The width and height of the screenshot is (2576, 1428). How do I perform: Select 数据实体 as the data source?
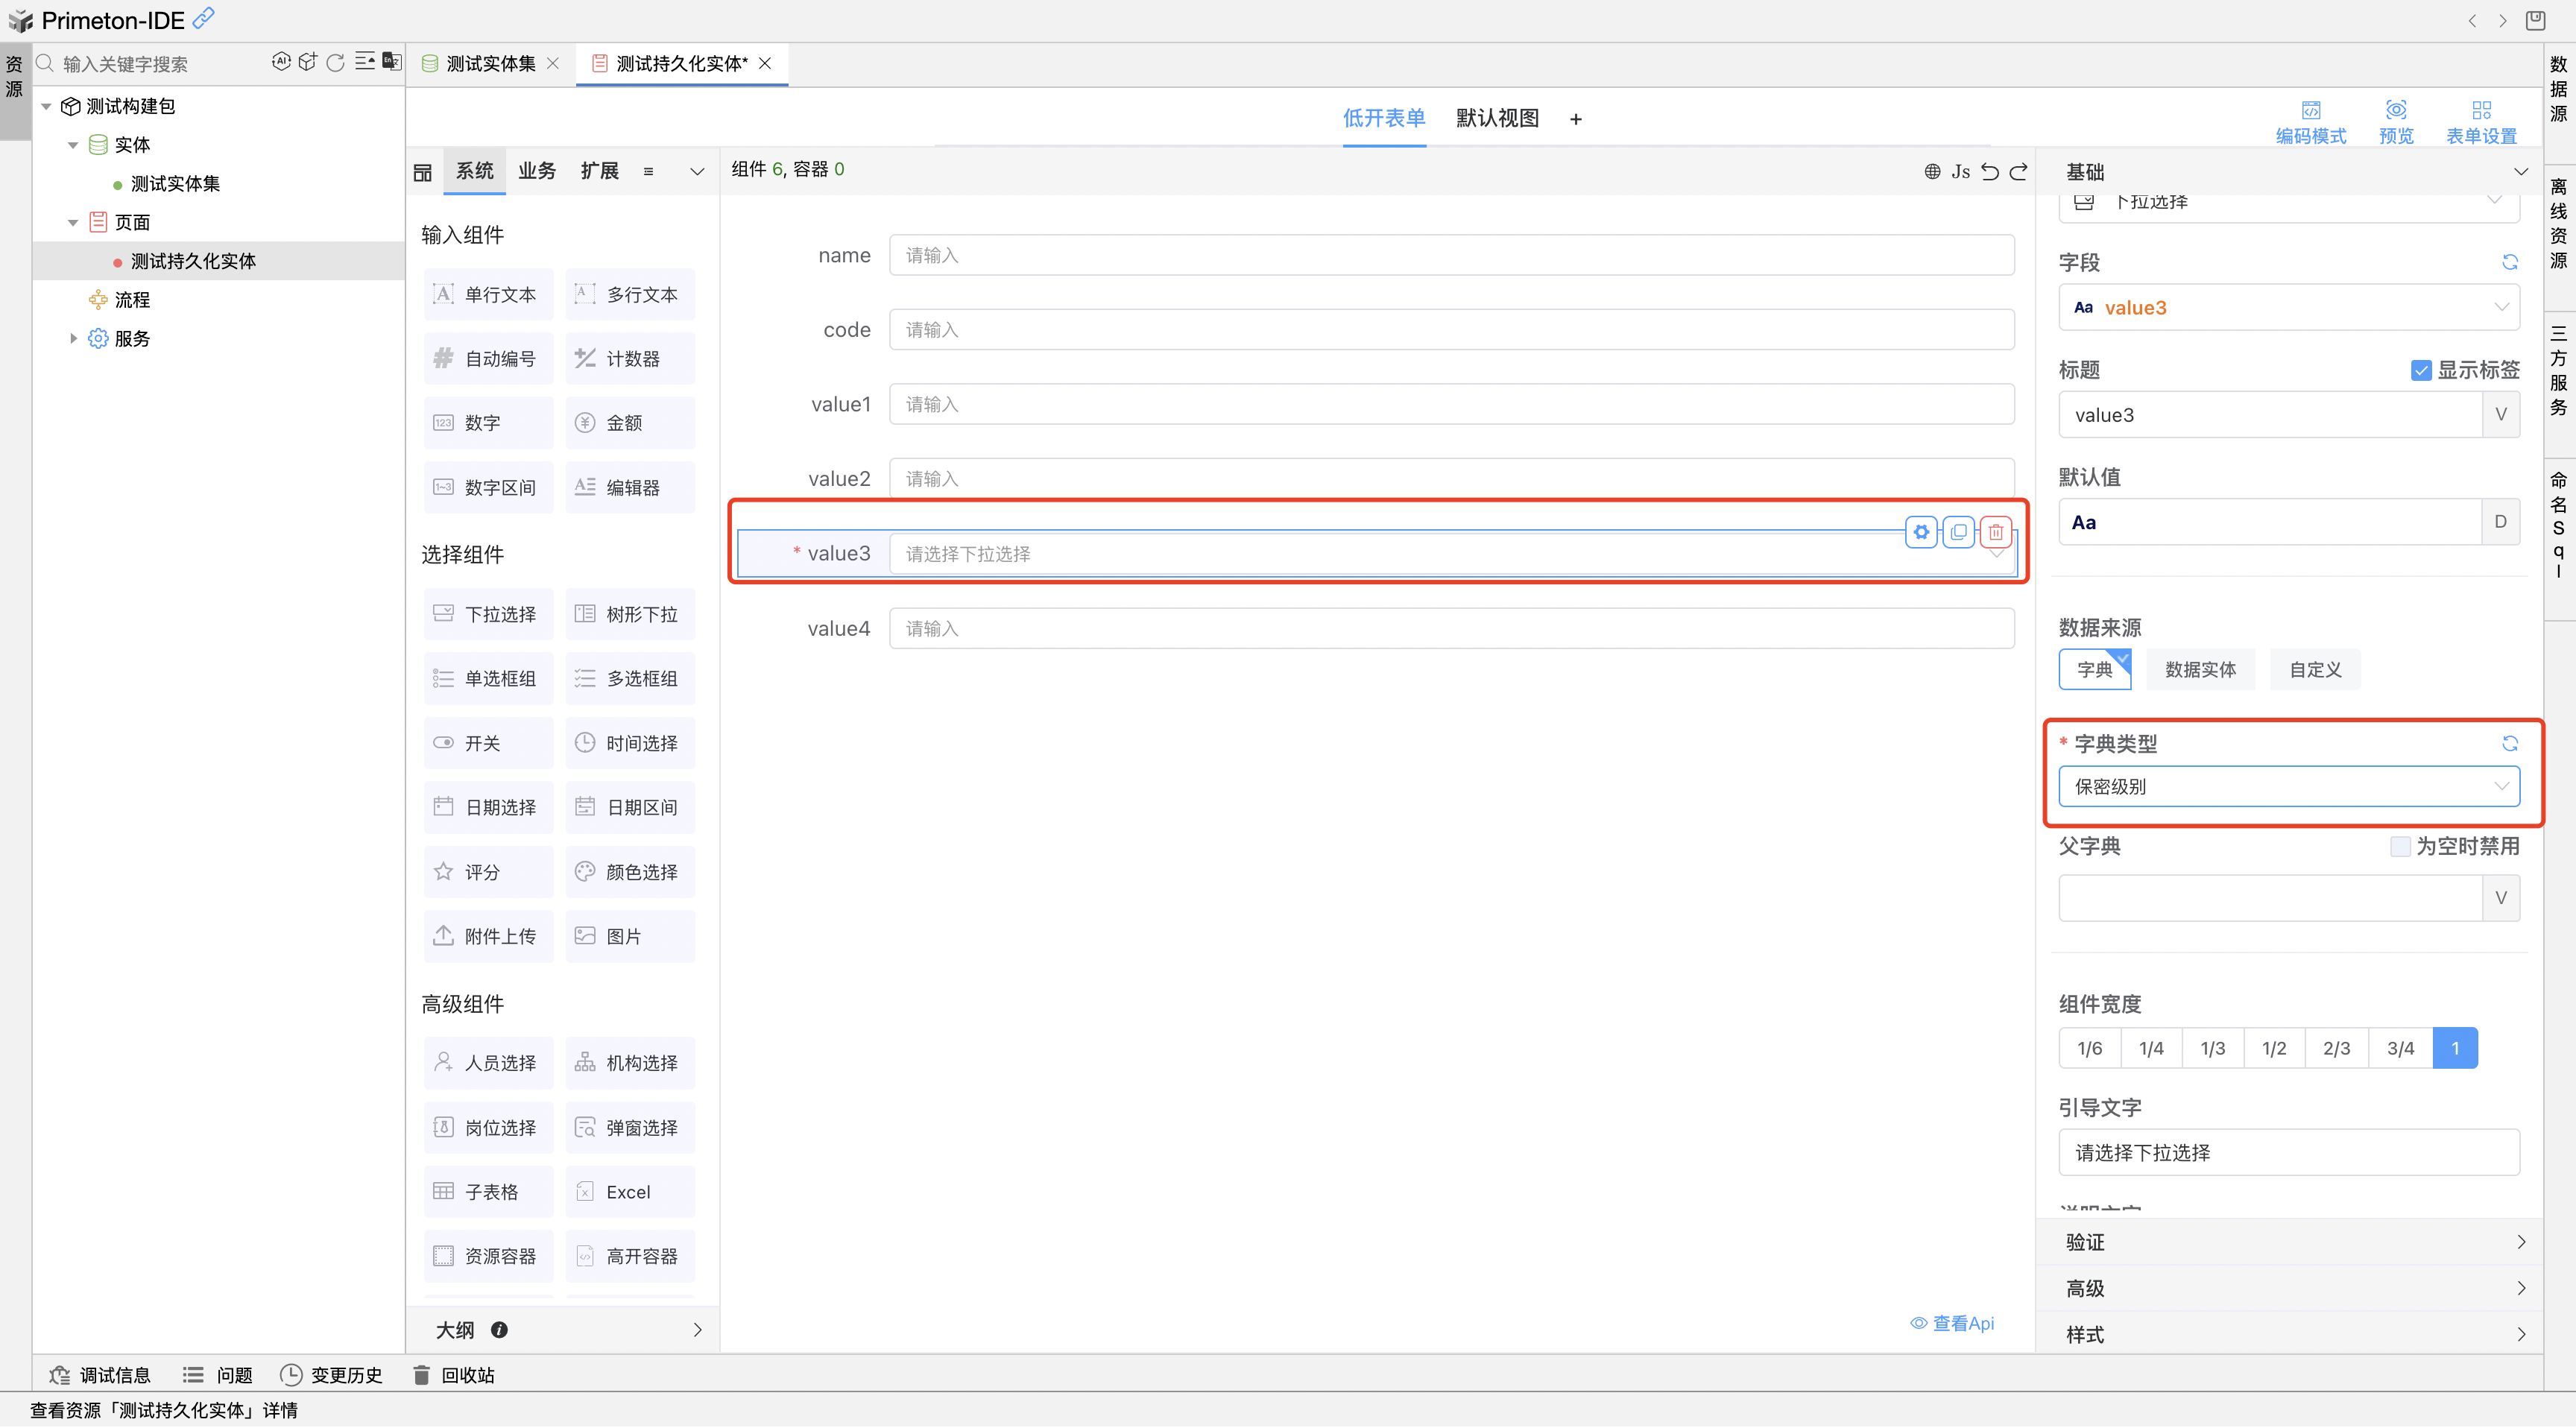pos(2200,669)
